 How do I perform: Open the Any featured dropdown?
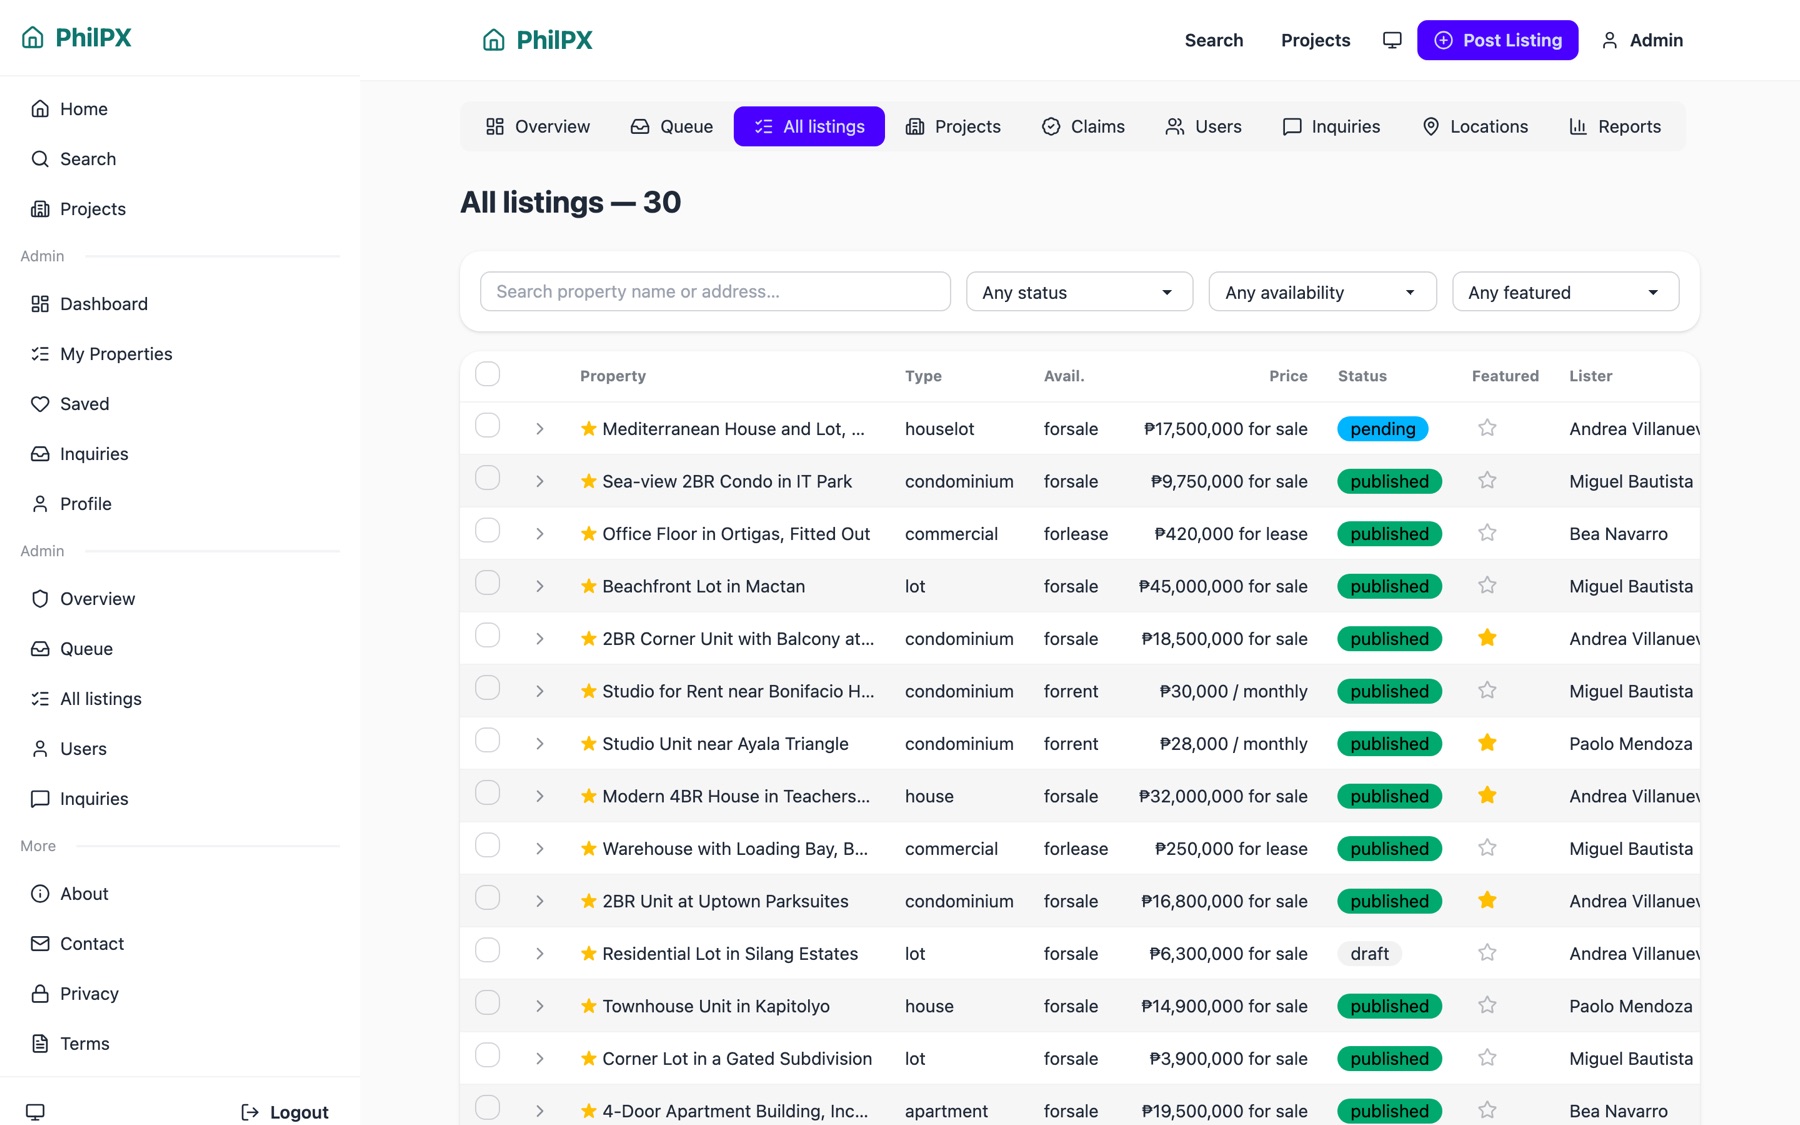point(1565,292)
